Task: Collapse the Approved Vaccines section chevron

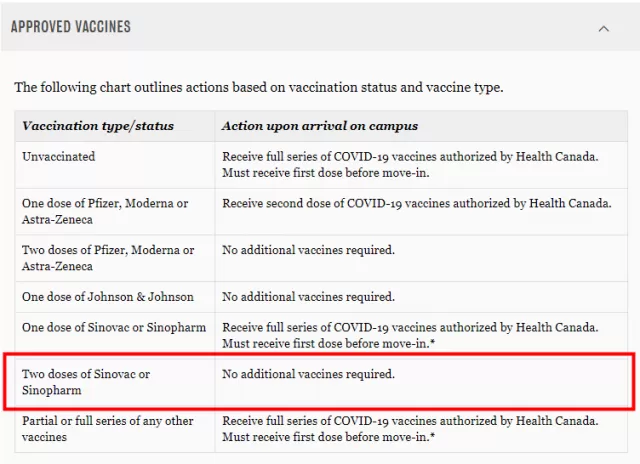Action: (604, 29)
